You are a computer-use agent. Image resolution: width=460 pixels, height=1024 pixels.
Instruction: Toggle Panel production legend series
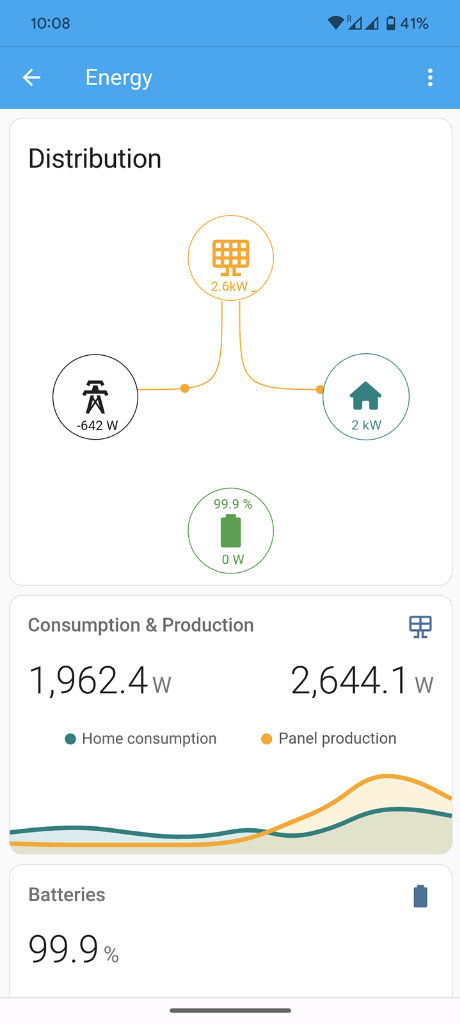click(x=329, y=739)
